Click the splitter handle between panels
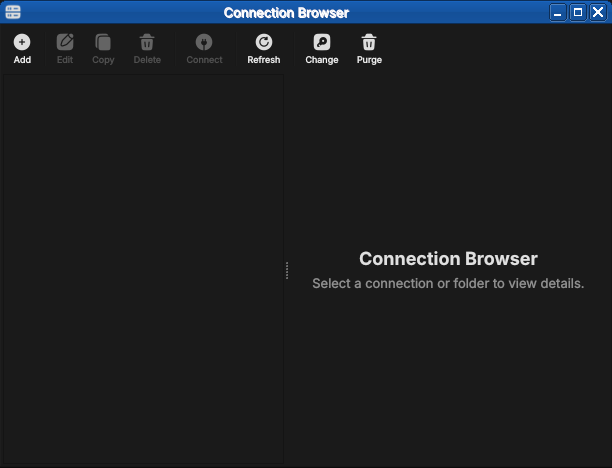This screenshot has width=612, height=468. tap(287, 270)
